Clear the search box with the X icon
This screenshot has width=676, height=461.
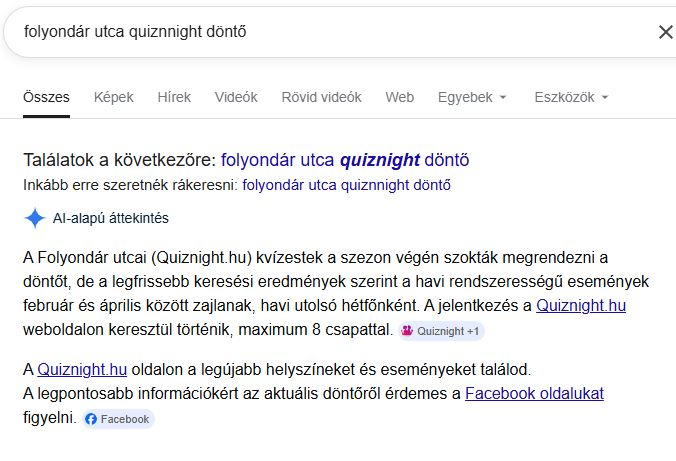665,32
